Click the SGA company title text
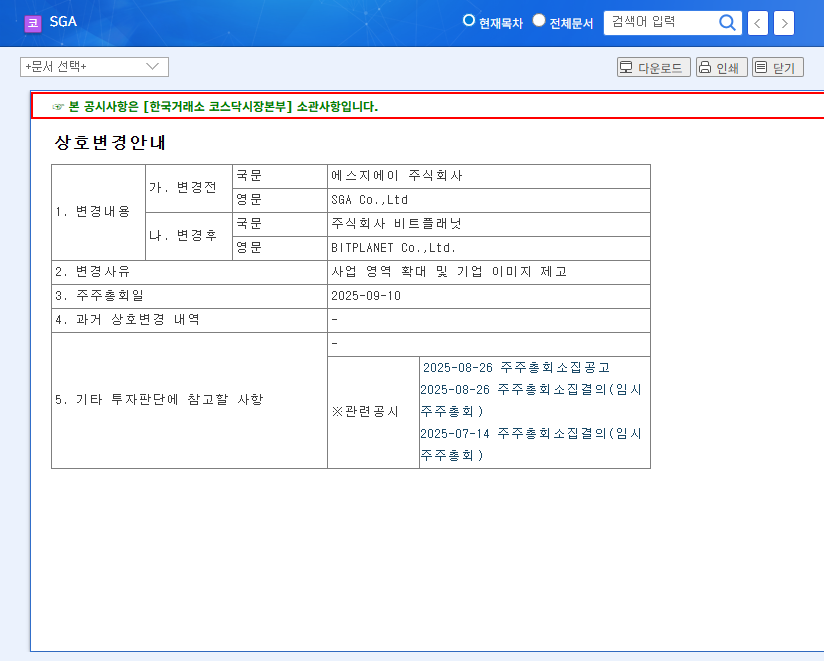The image size is (824, 661). 63,22
